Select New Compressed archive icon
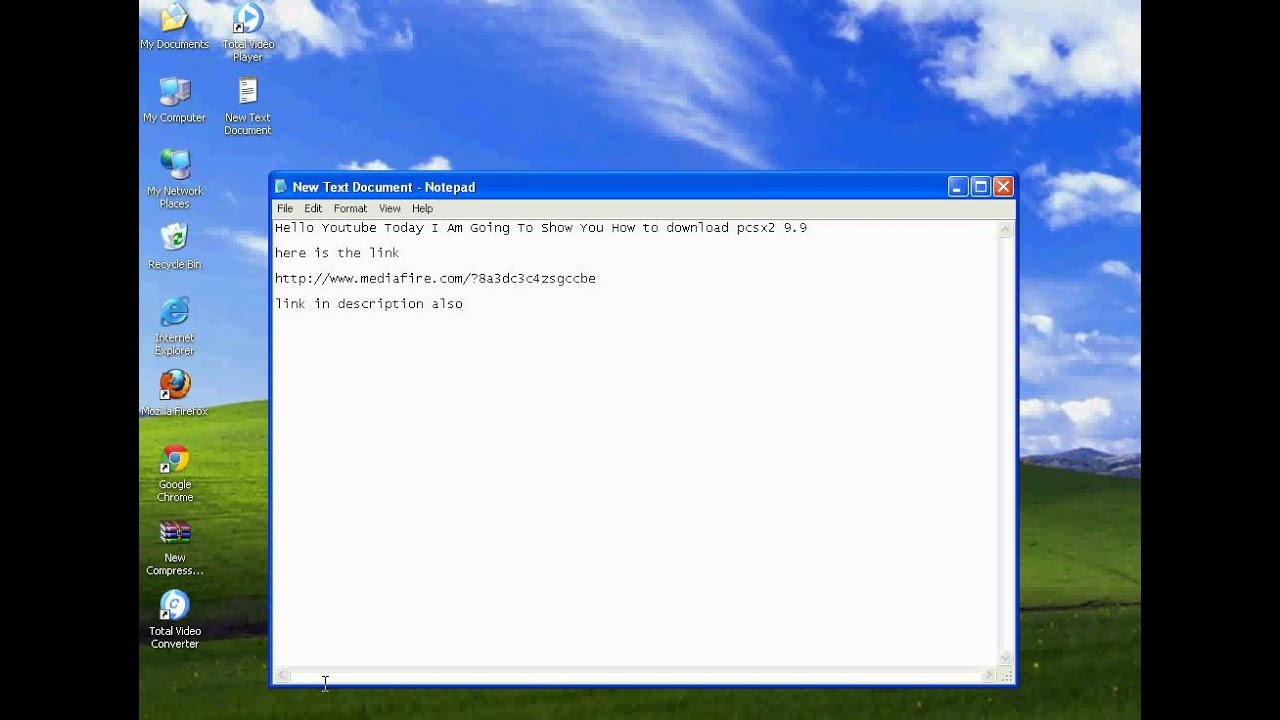1280x720 pixels. pos(175,547)
